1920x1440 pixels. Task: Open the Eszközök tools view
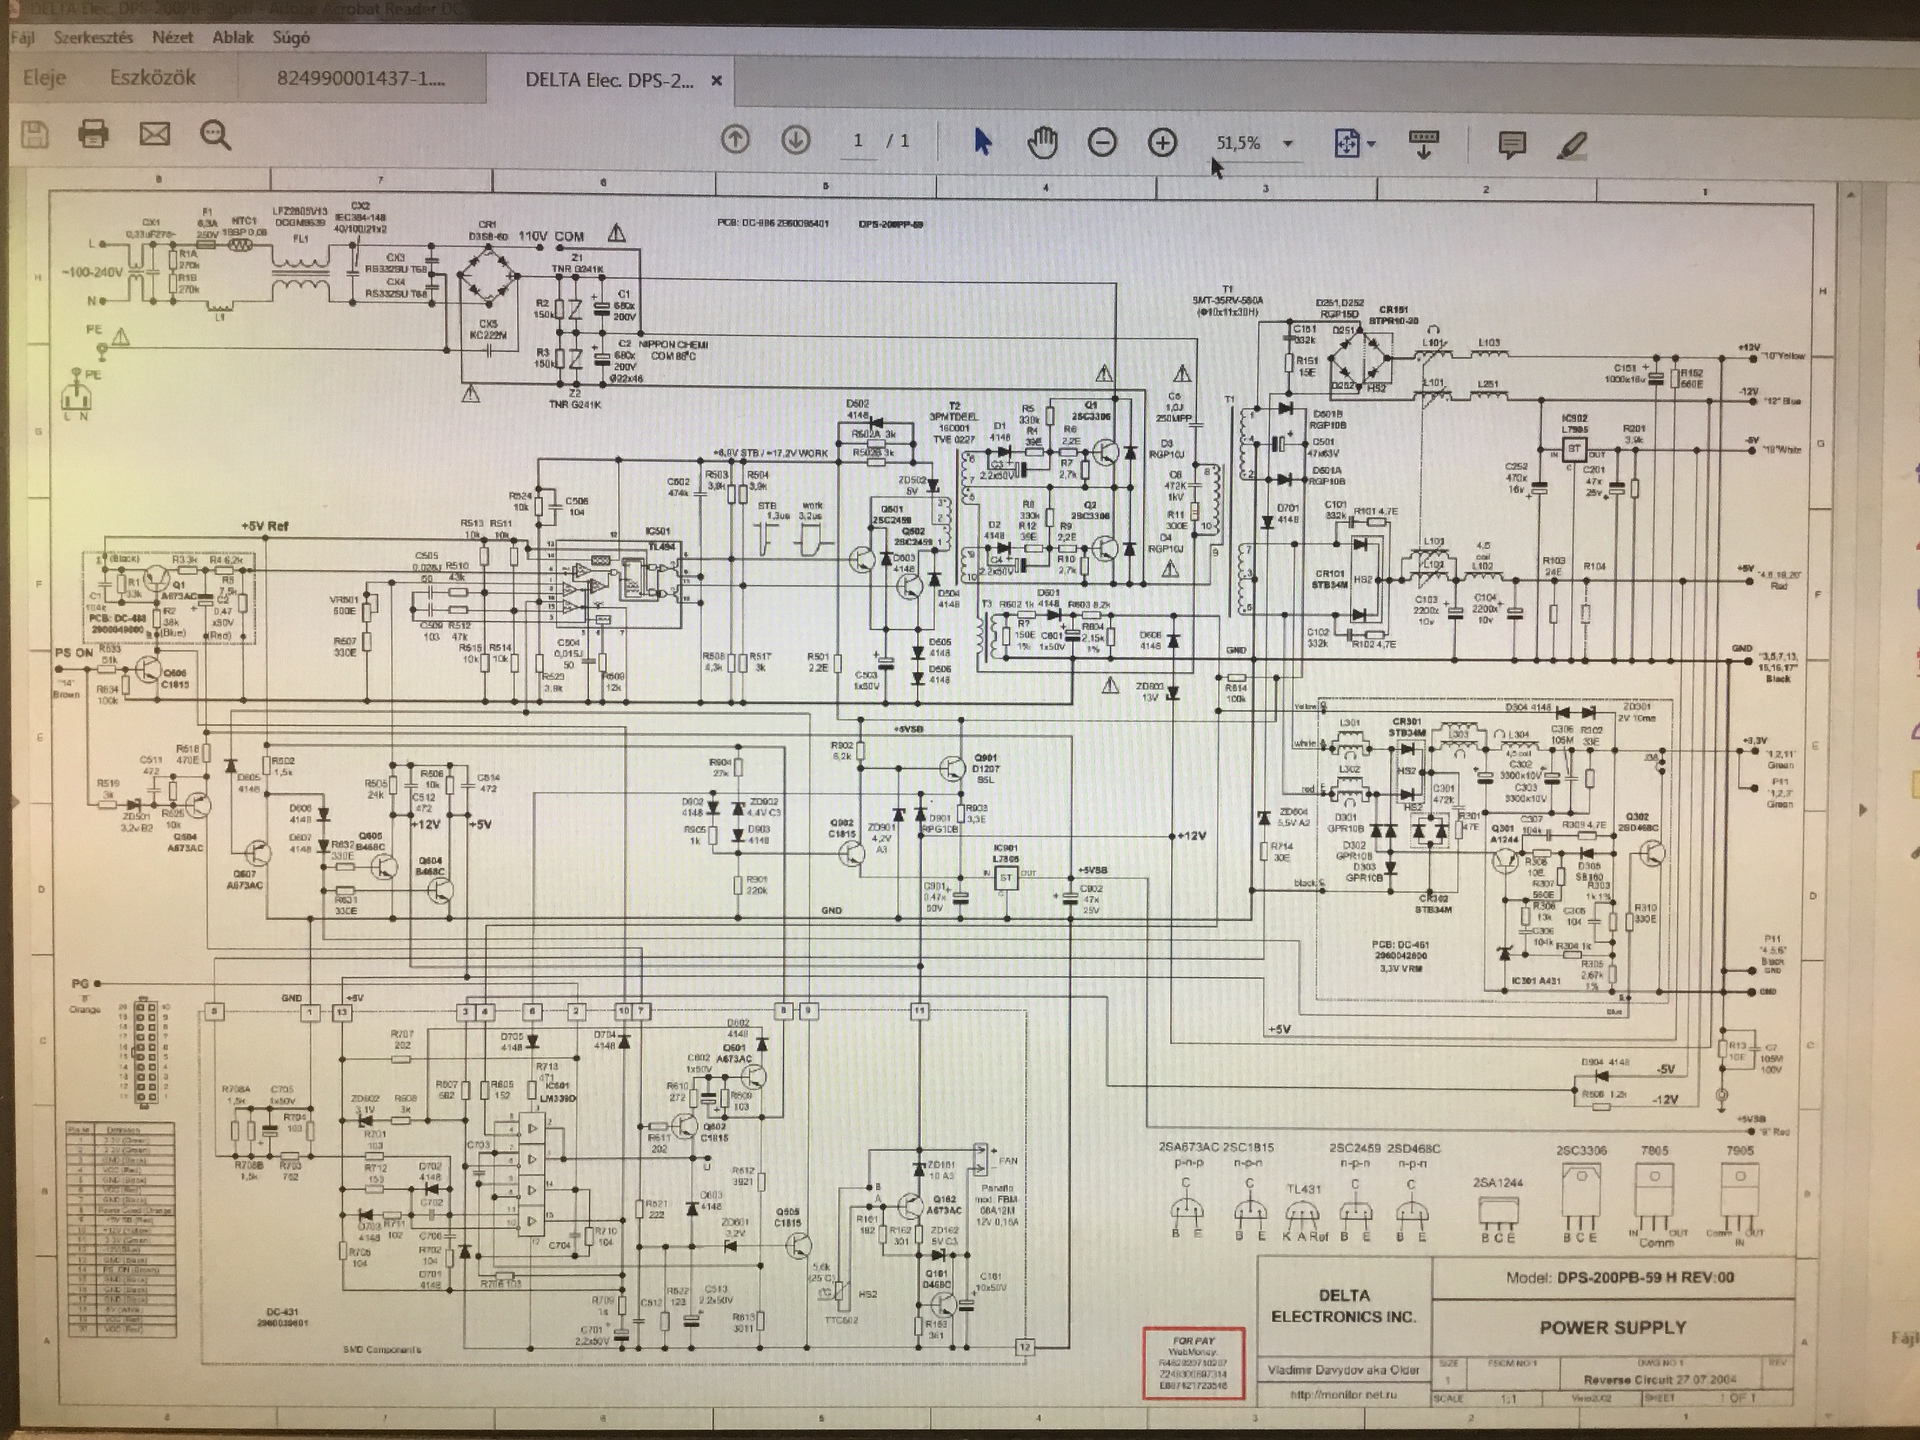click(153, 78)
